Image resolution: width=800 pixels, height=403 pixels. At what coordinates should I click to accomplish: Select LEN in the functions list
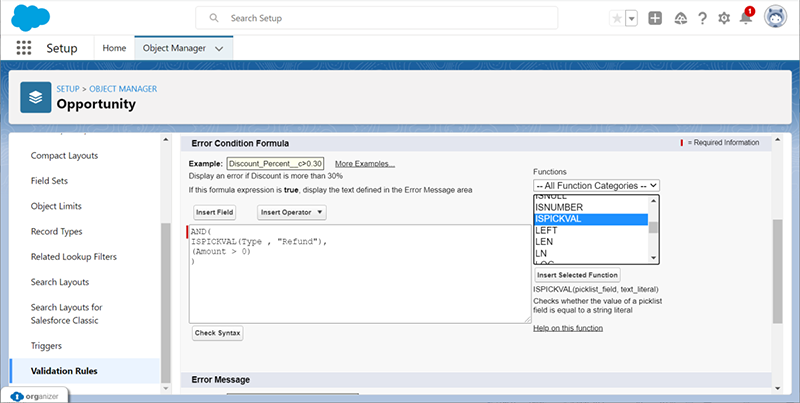(591, 242)
